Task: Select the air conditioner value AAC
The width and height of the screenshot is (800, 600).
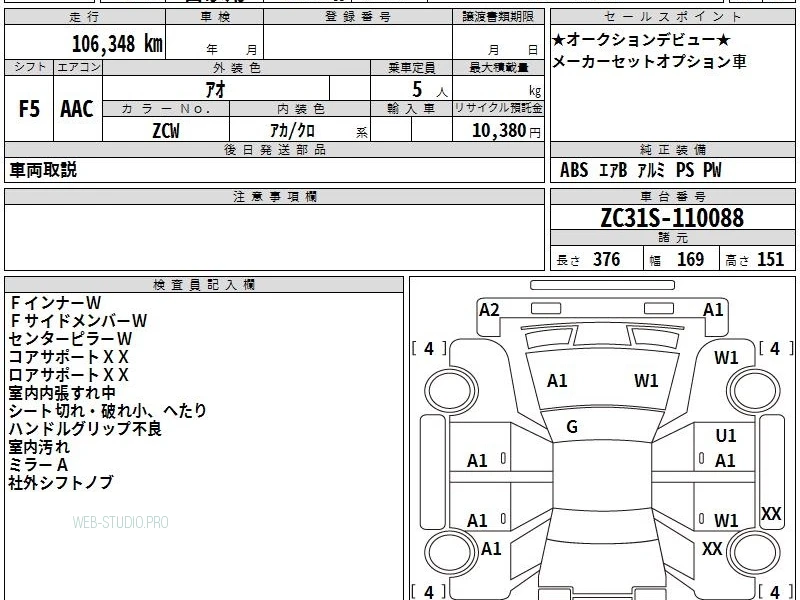Action: 77,109
